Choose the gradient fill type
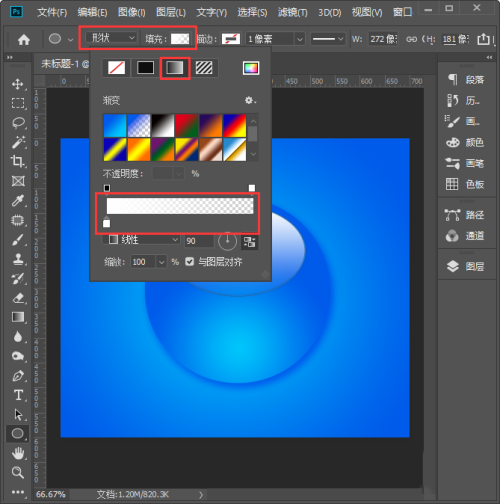This screenshot has width=500, height=504. 175,68
